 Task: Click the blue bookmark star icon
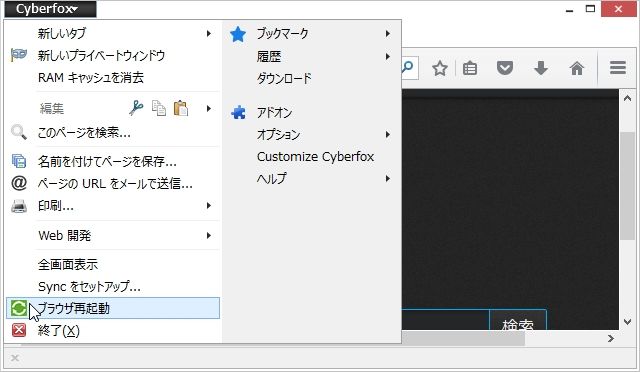[238, 34]
